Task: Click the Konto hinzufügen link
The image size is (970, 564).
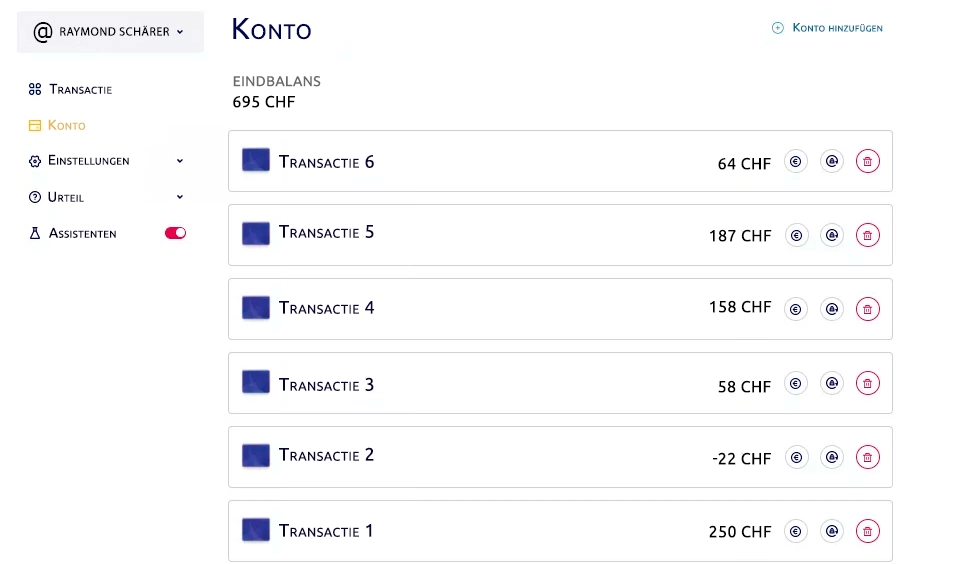Action: pyautogui.click(x=837, y=28)
